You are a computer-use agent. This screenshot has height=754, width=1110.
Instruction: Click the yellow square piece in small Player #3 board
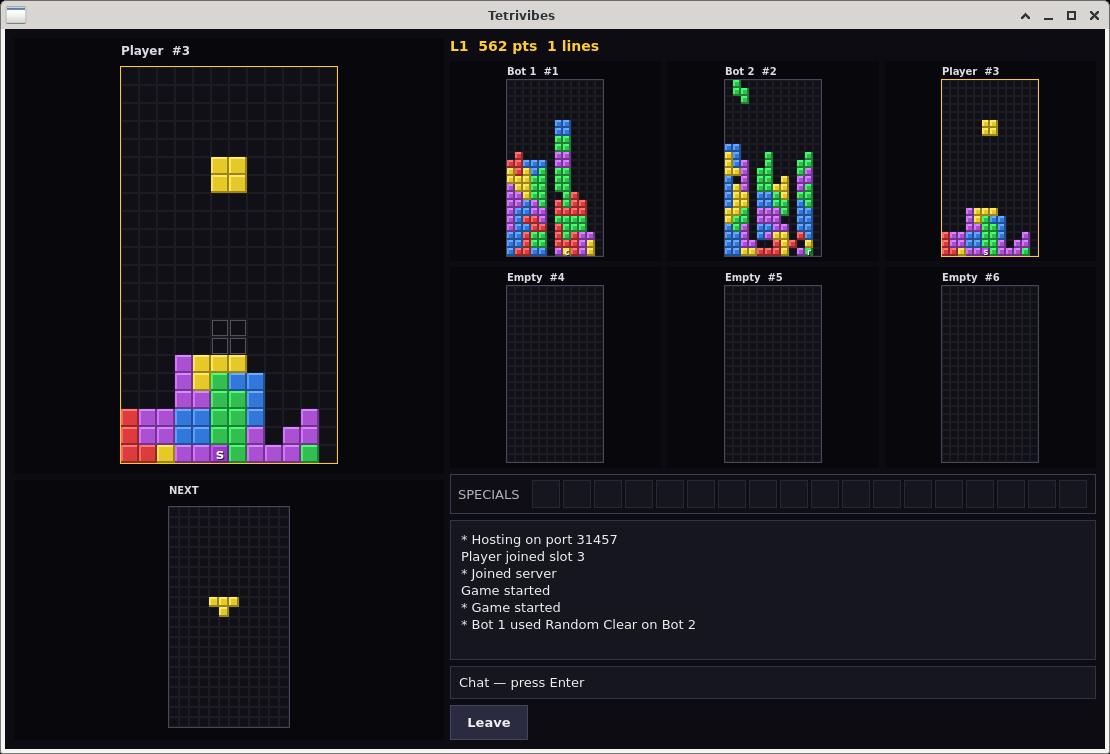[990, 127]
